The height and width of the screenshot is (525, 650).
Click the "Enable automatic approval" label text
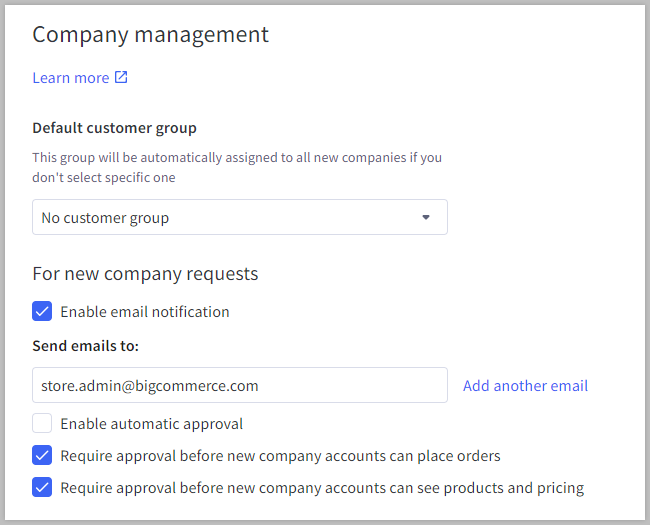pos(152,424)
